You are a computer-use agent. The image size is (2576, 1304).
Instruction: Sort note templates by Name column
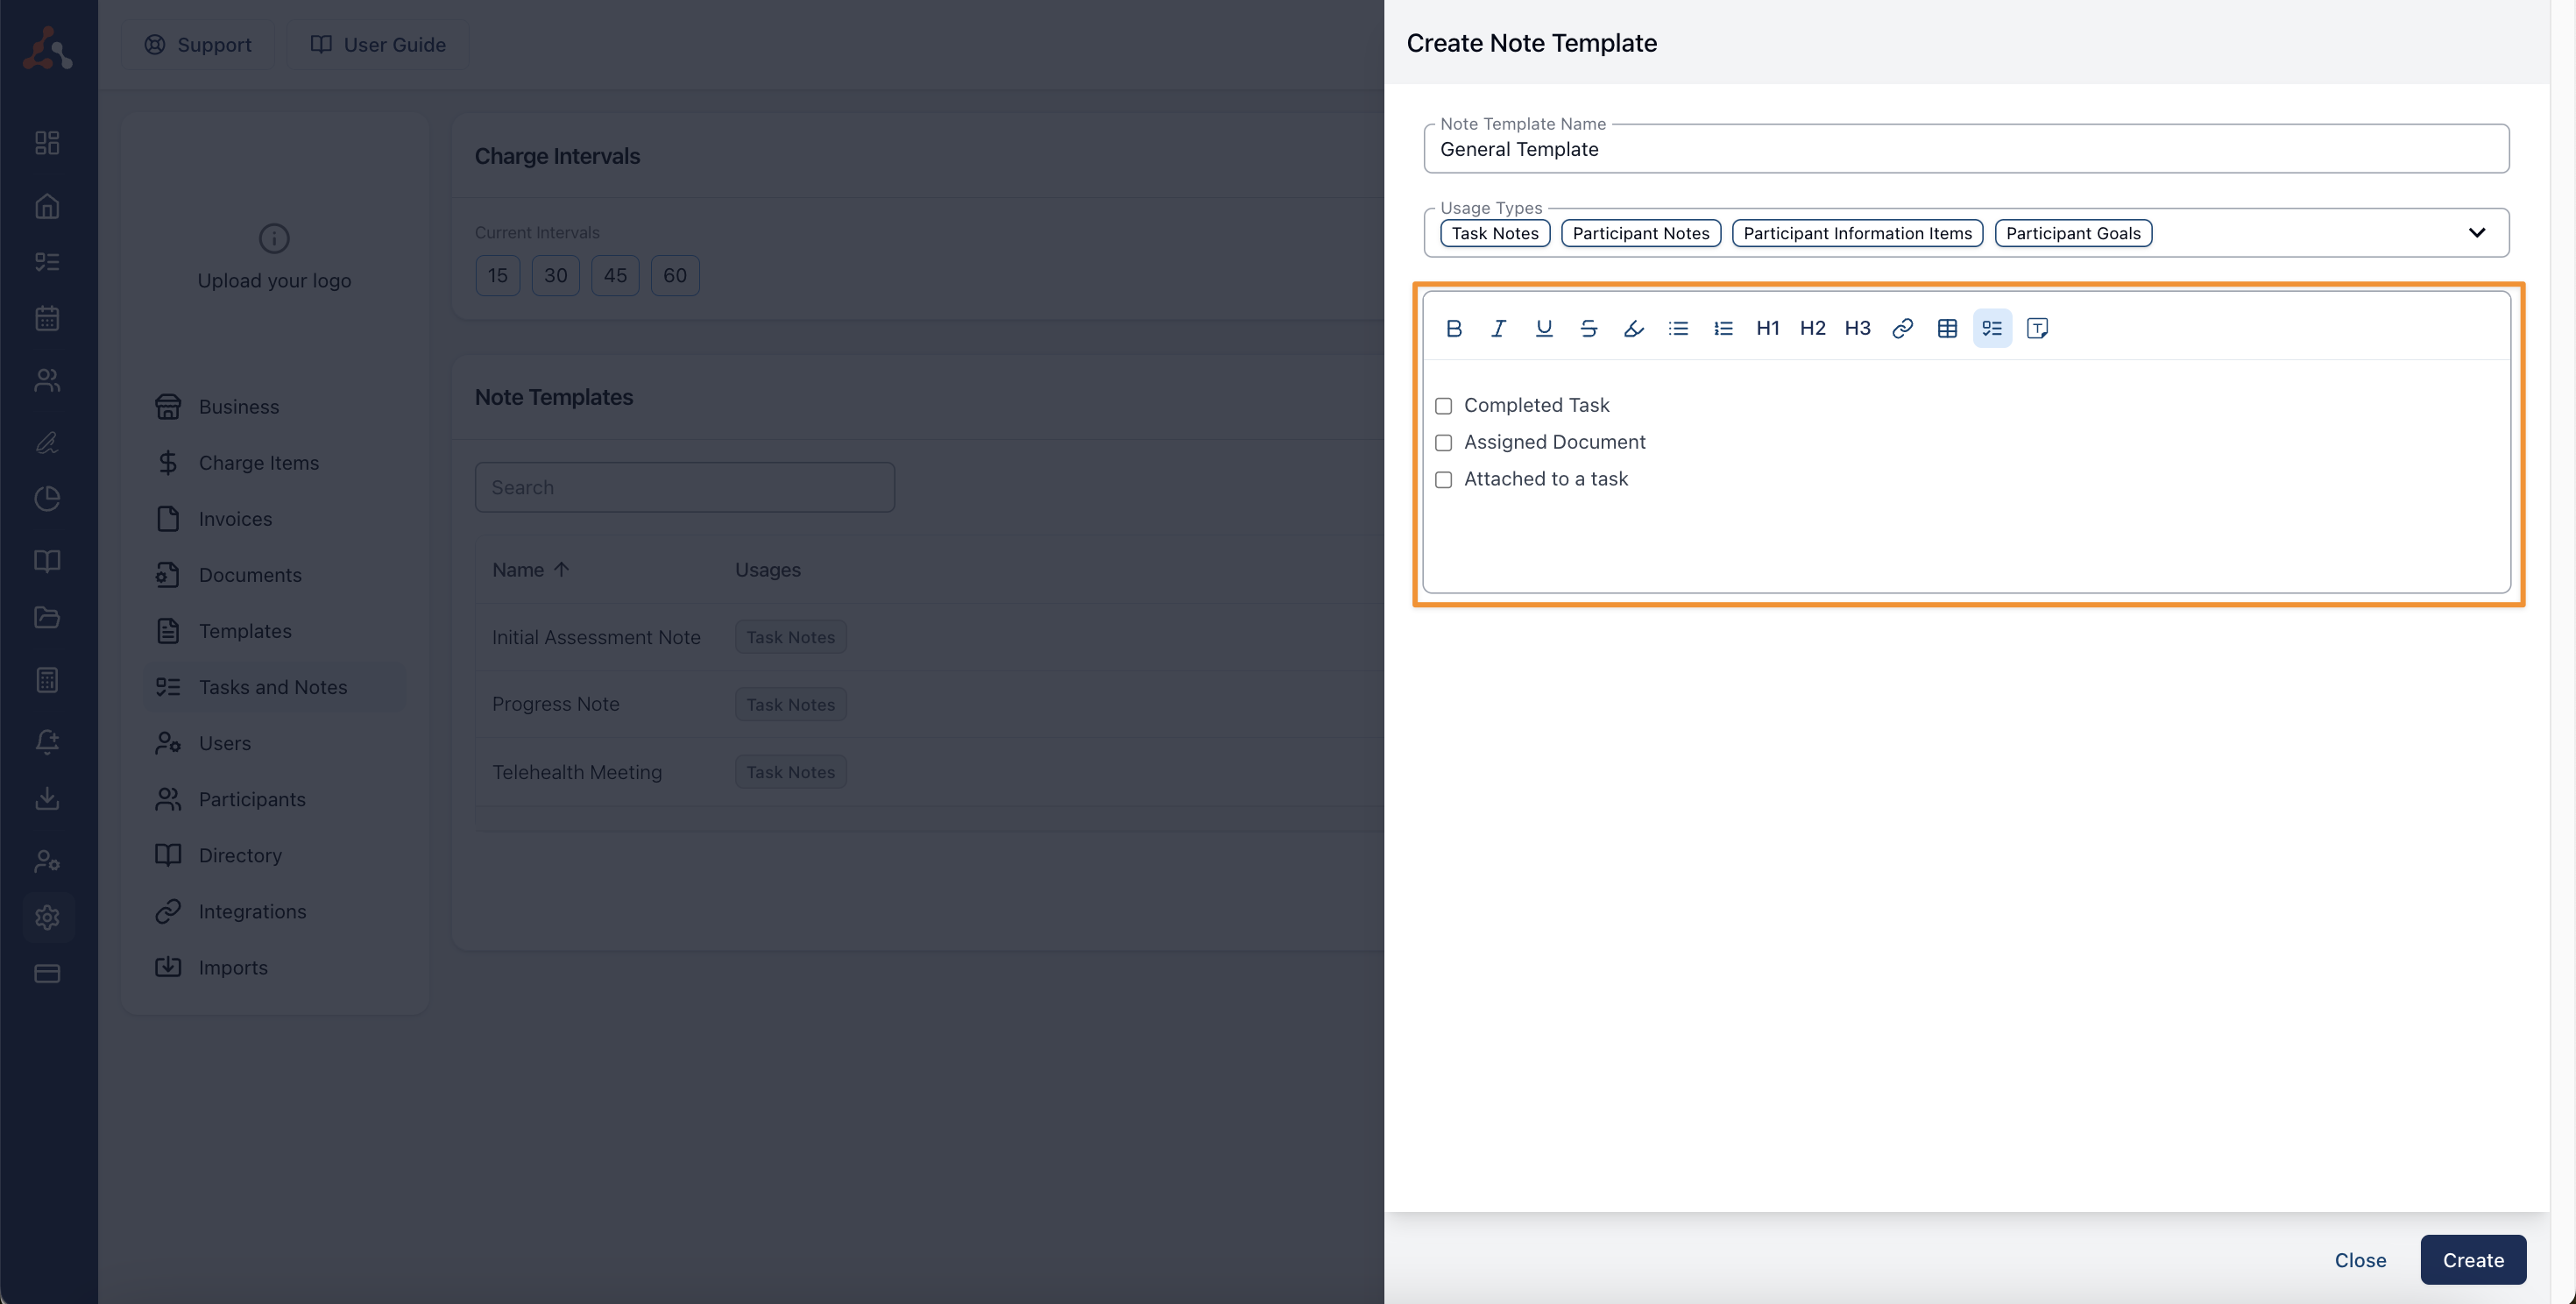tap(530, 570)
